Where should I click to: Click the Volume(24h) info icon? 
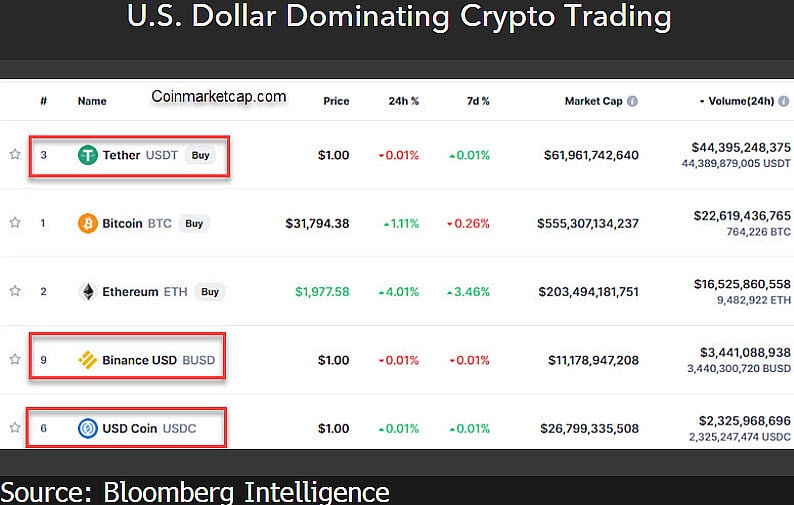(783, 101)
